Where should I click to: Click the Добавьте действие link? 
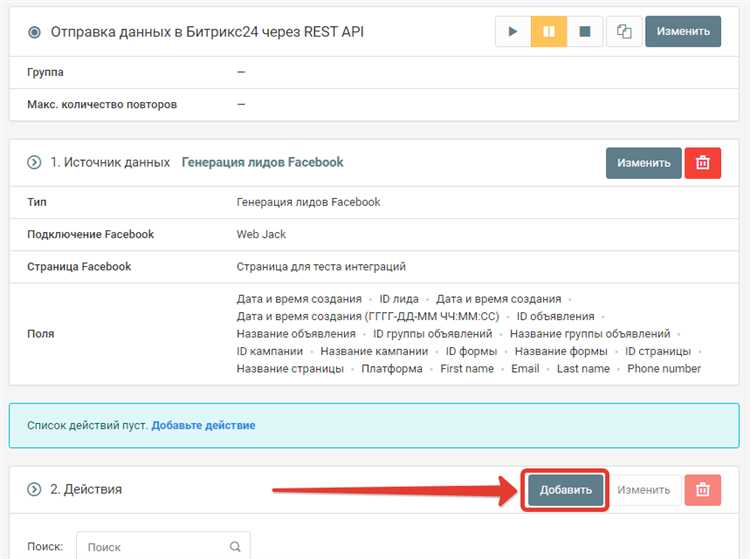(x=203, y=425)
